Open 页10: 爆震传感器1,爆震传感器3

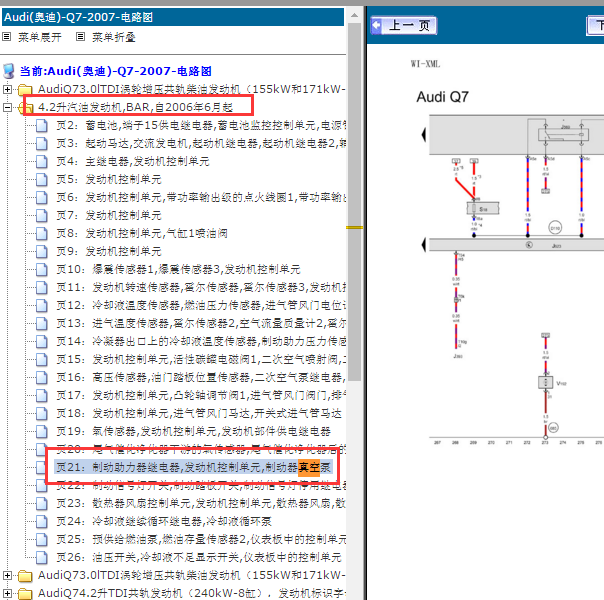tap(178, 270)
